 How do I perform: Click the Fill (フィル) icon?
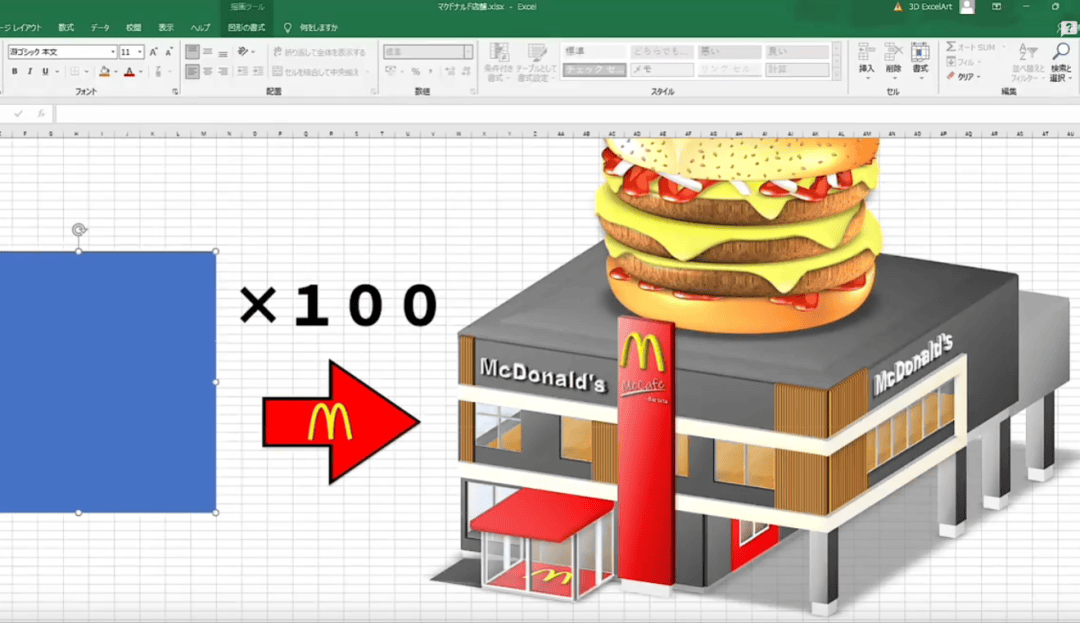(x=951, y=62)
